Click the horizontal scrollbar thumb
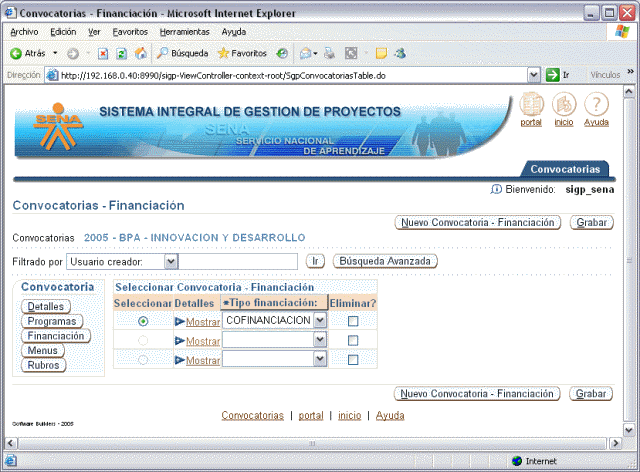Viewport: 640px width, 472px height. point(312,443)
